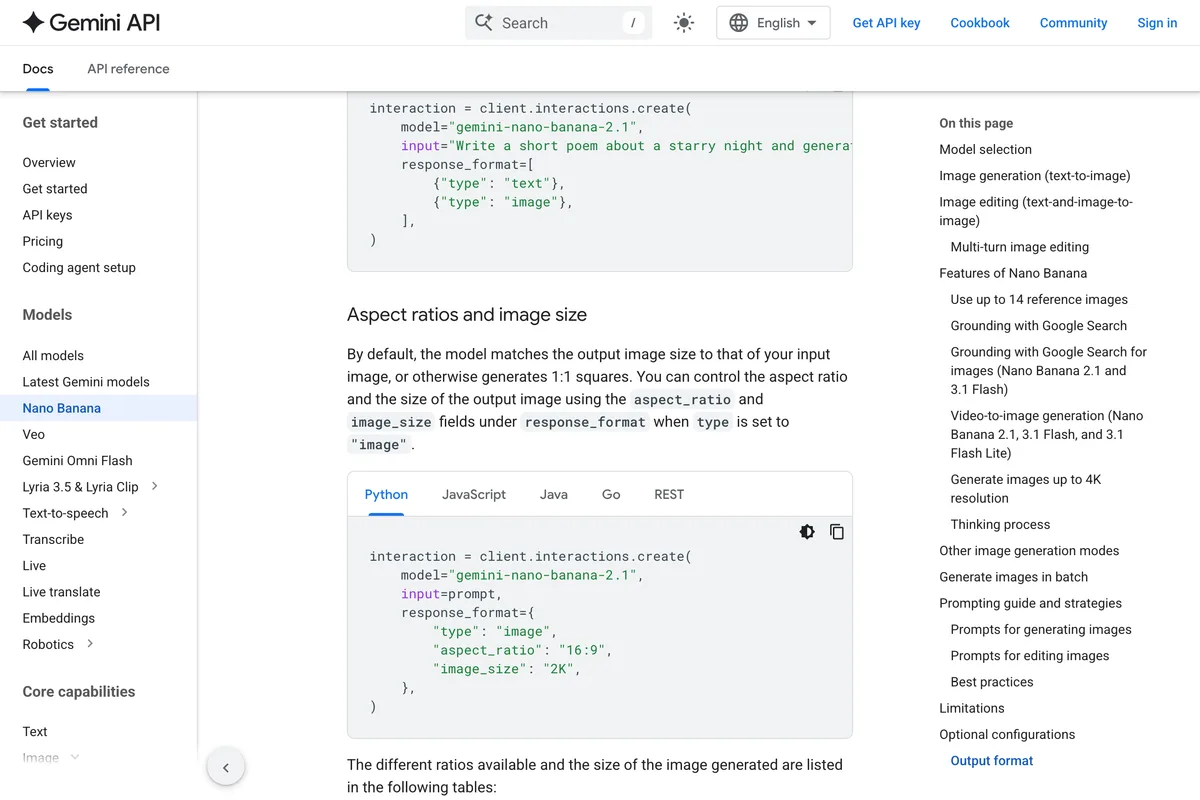
Task: Open Get started sidebar page link
Action: click(x=55, y=188)
